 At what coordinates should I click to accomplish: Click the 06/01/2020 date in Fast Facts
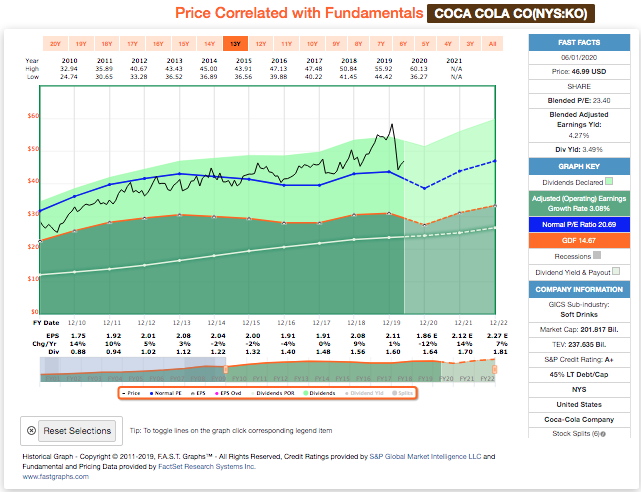579,58
